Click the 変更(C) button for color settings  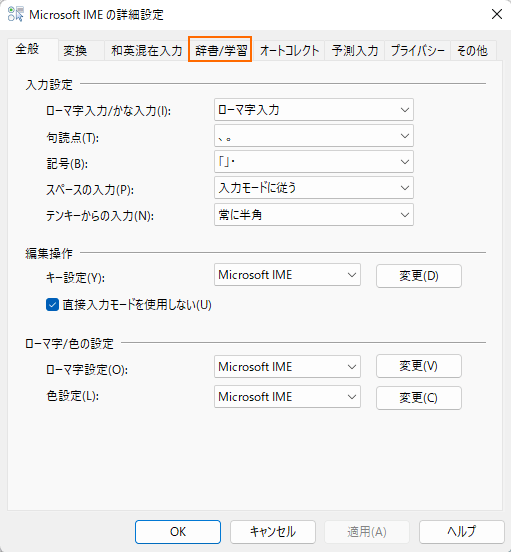coord(419,398)
